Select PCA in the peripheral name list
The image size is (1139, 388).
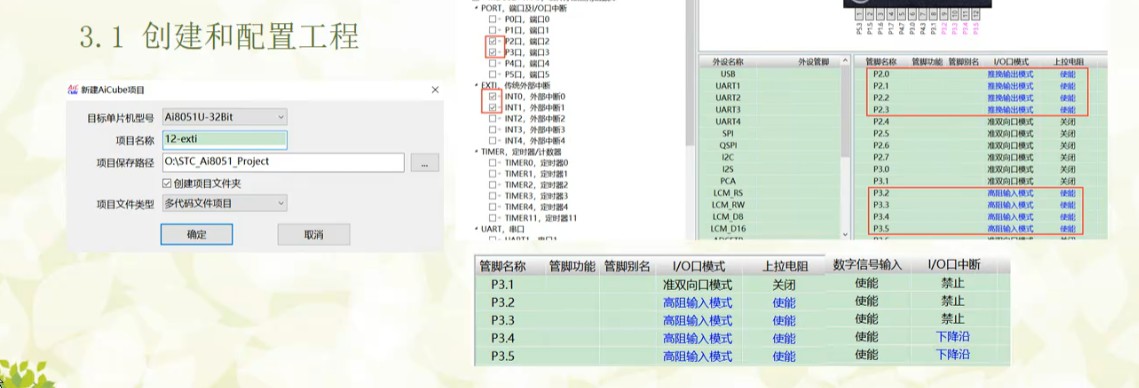(727, 181)
